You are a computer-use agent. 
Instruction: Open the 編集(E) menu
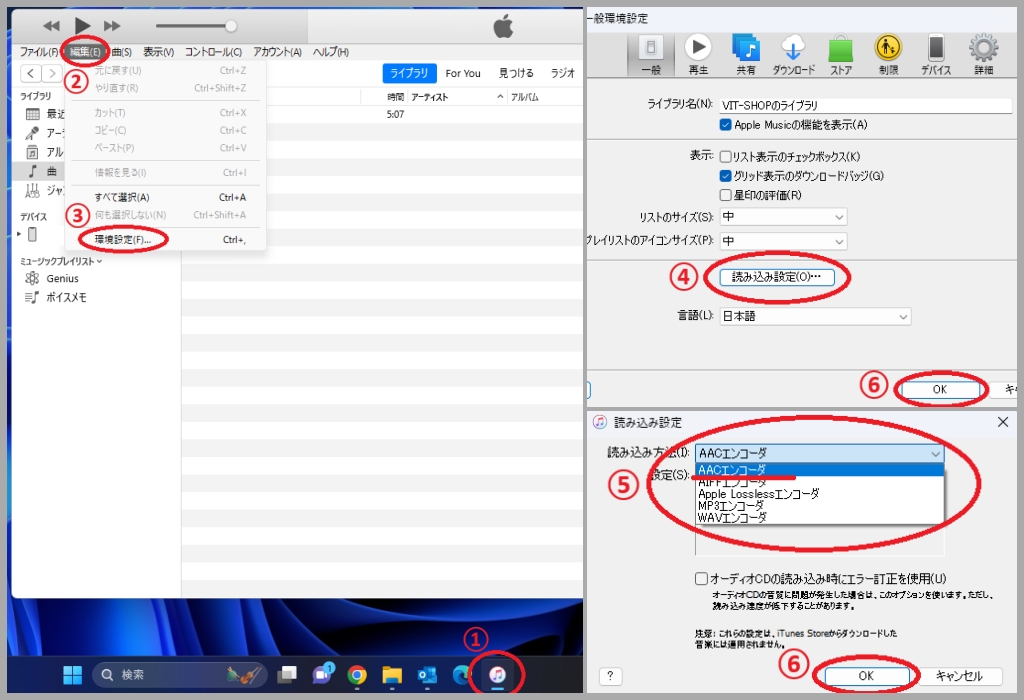(x=85, y=52)
